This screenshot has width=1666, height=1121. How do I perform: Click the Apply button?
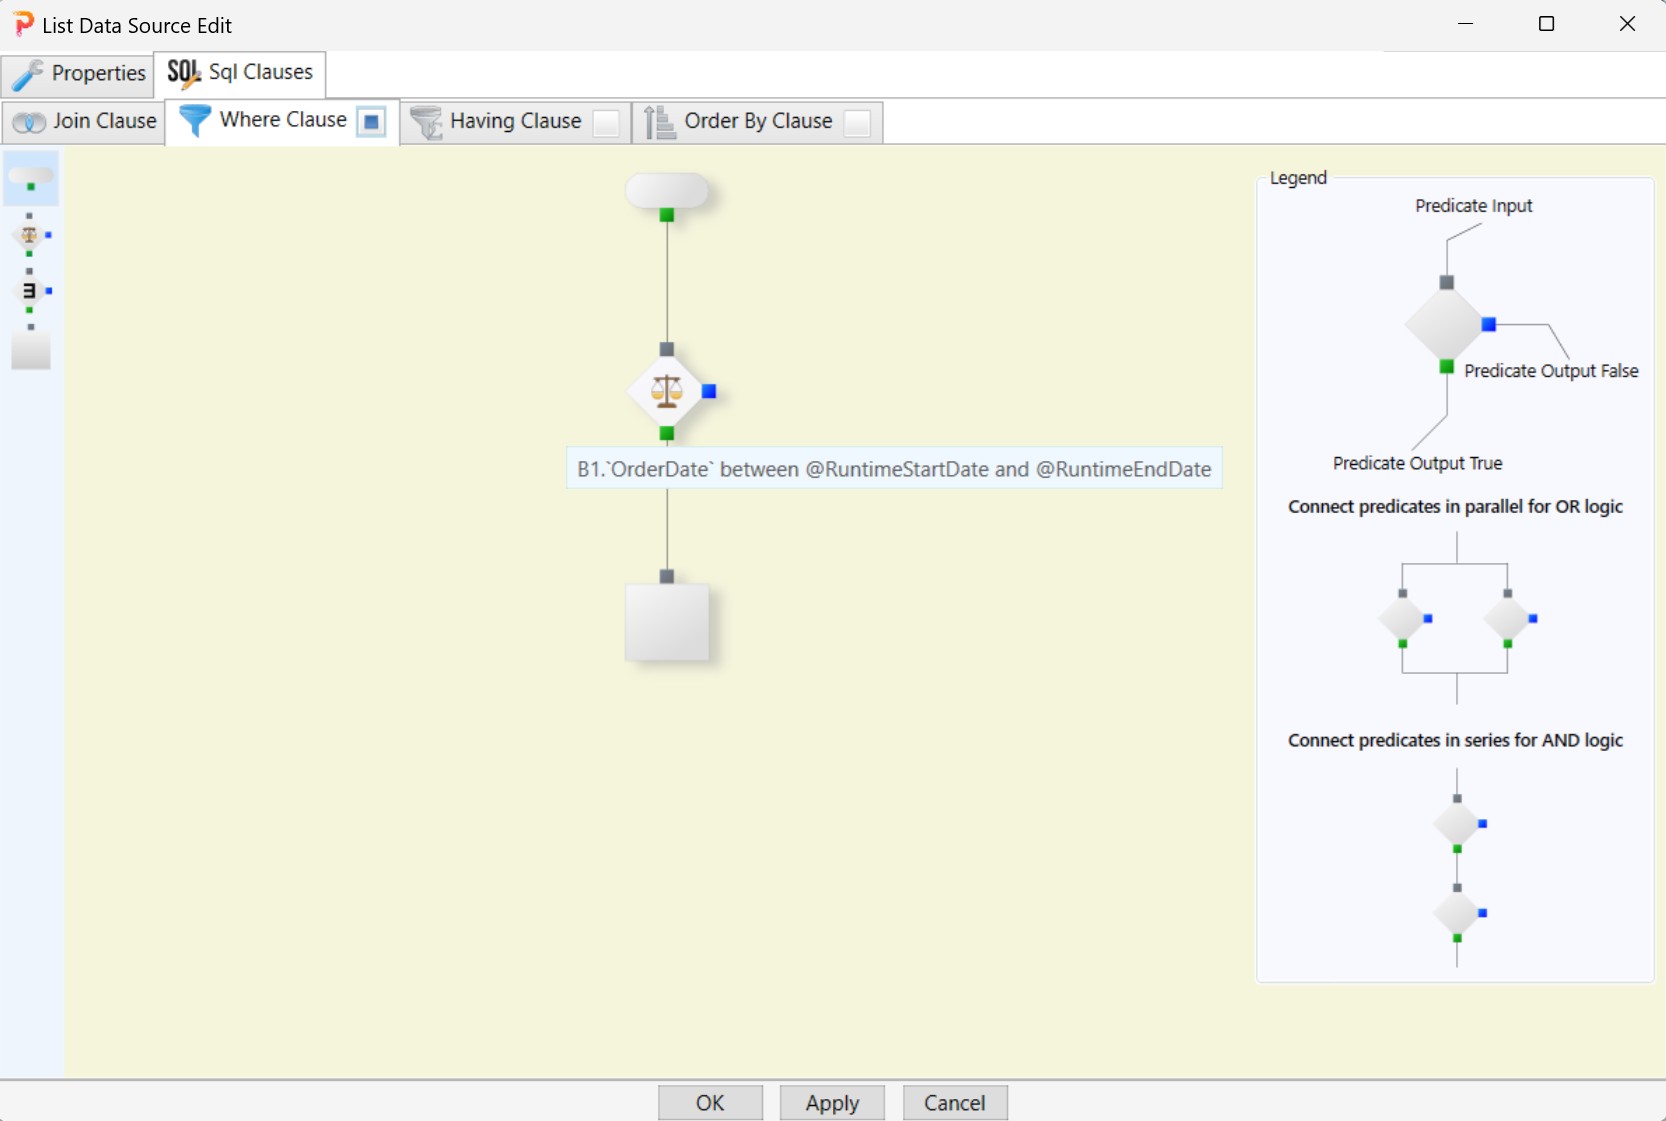pyautogui.click(x=832, y=1102)
